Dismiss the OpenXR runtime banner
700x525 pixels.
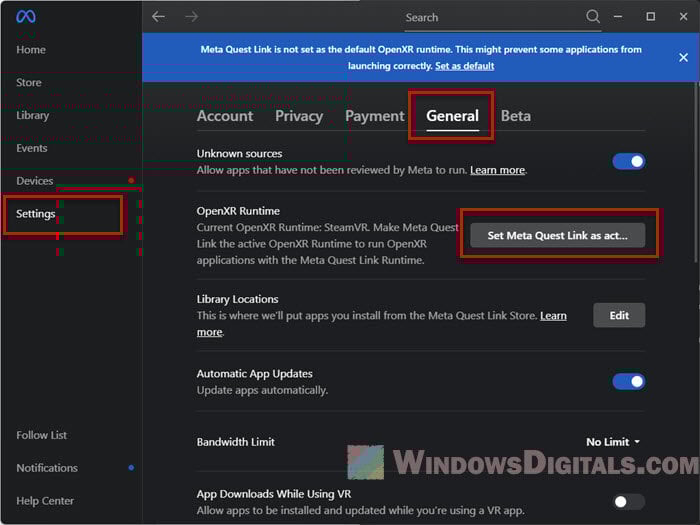[x=683, y=57]
